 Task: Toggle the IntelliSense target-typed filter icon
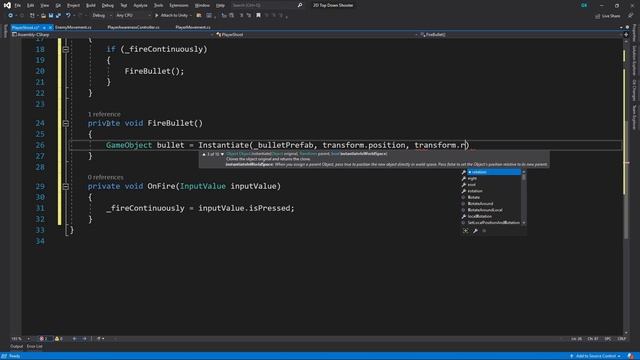[x=466, y=231]
